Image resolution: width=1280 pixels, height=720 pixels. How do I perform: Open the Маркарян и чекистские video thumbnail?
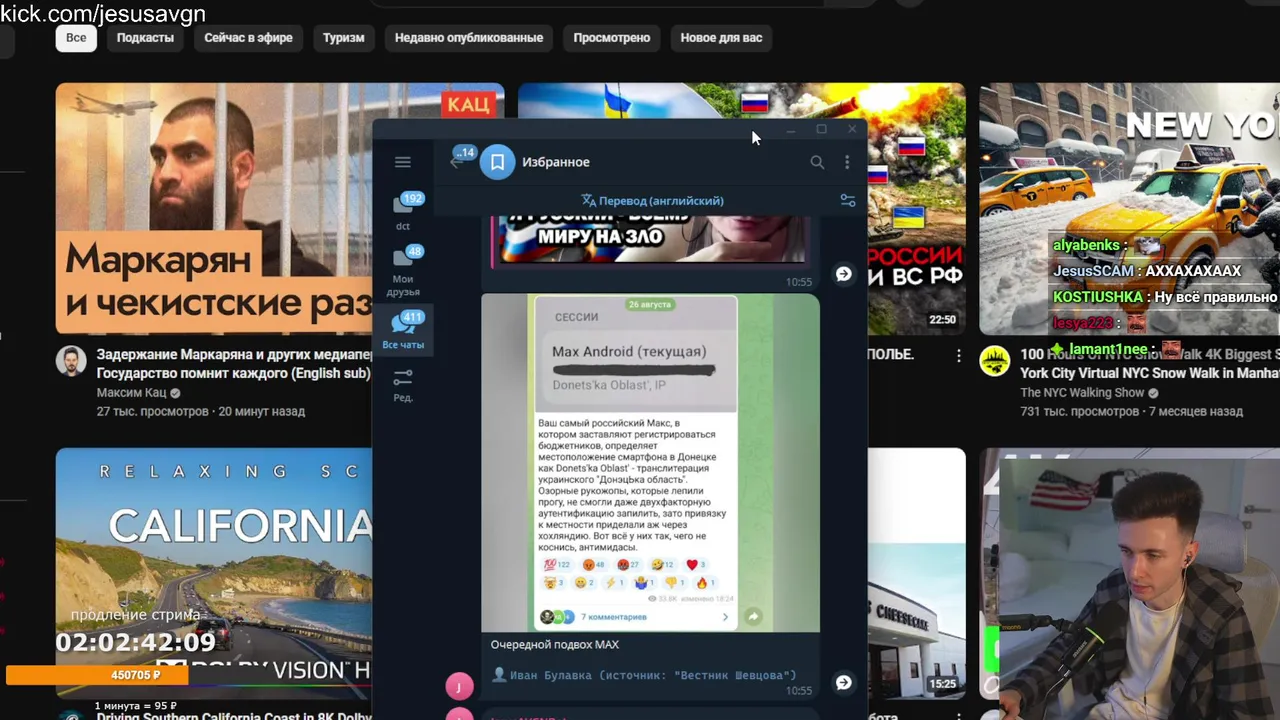[x=214, y=209]
